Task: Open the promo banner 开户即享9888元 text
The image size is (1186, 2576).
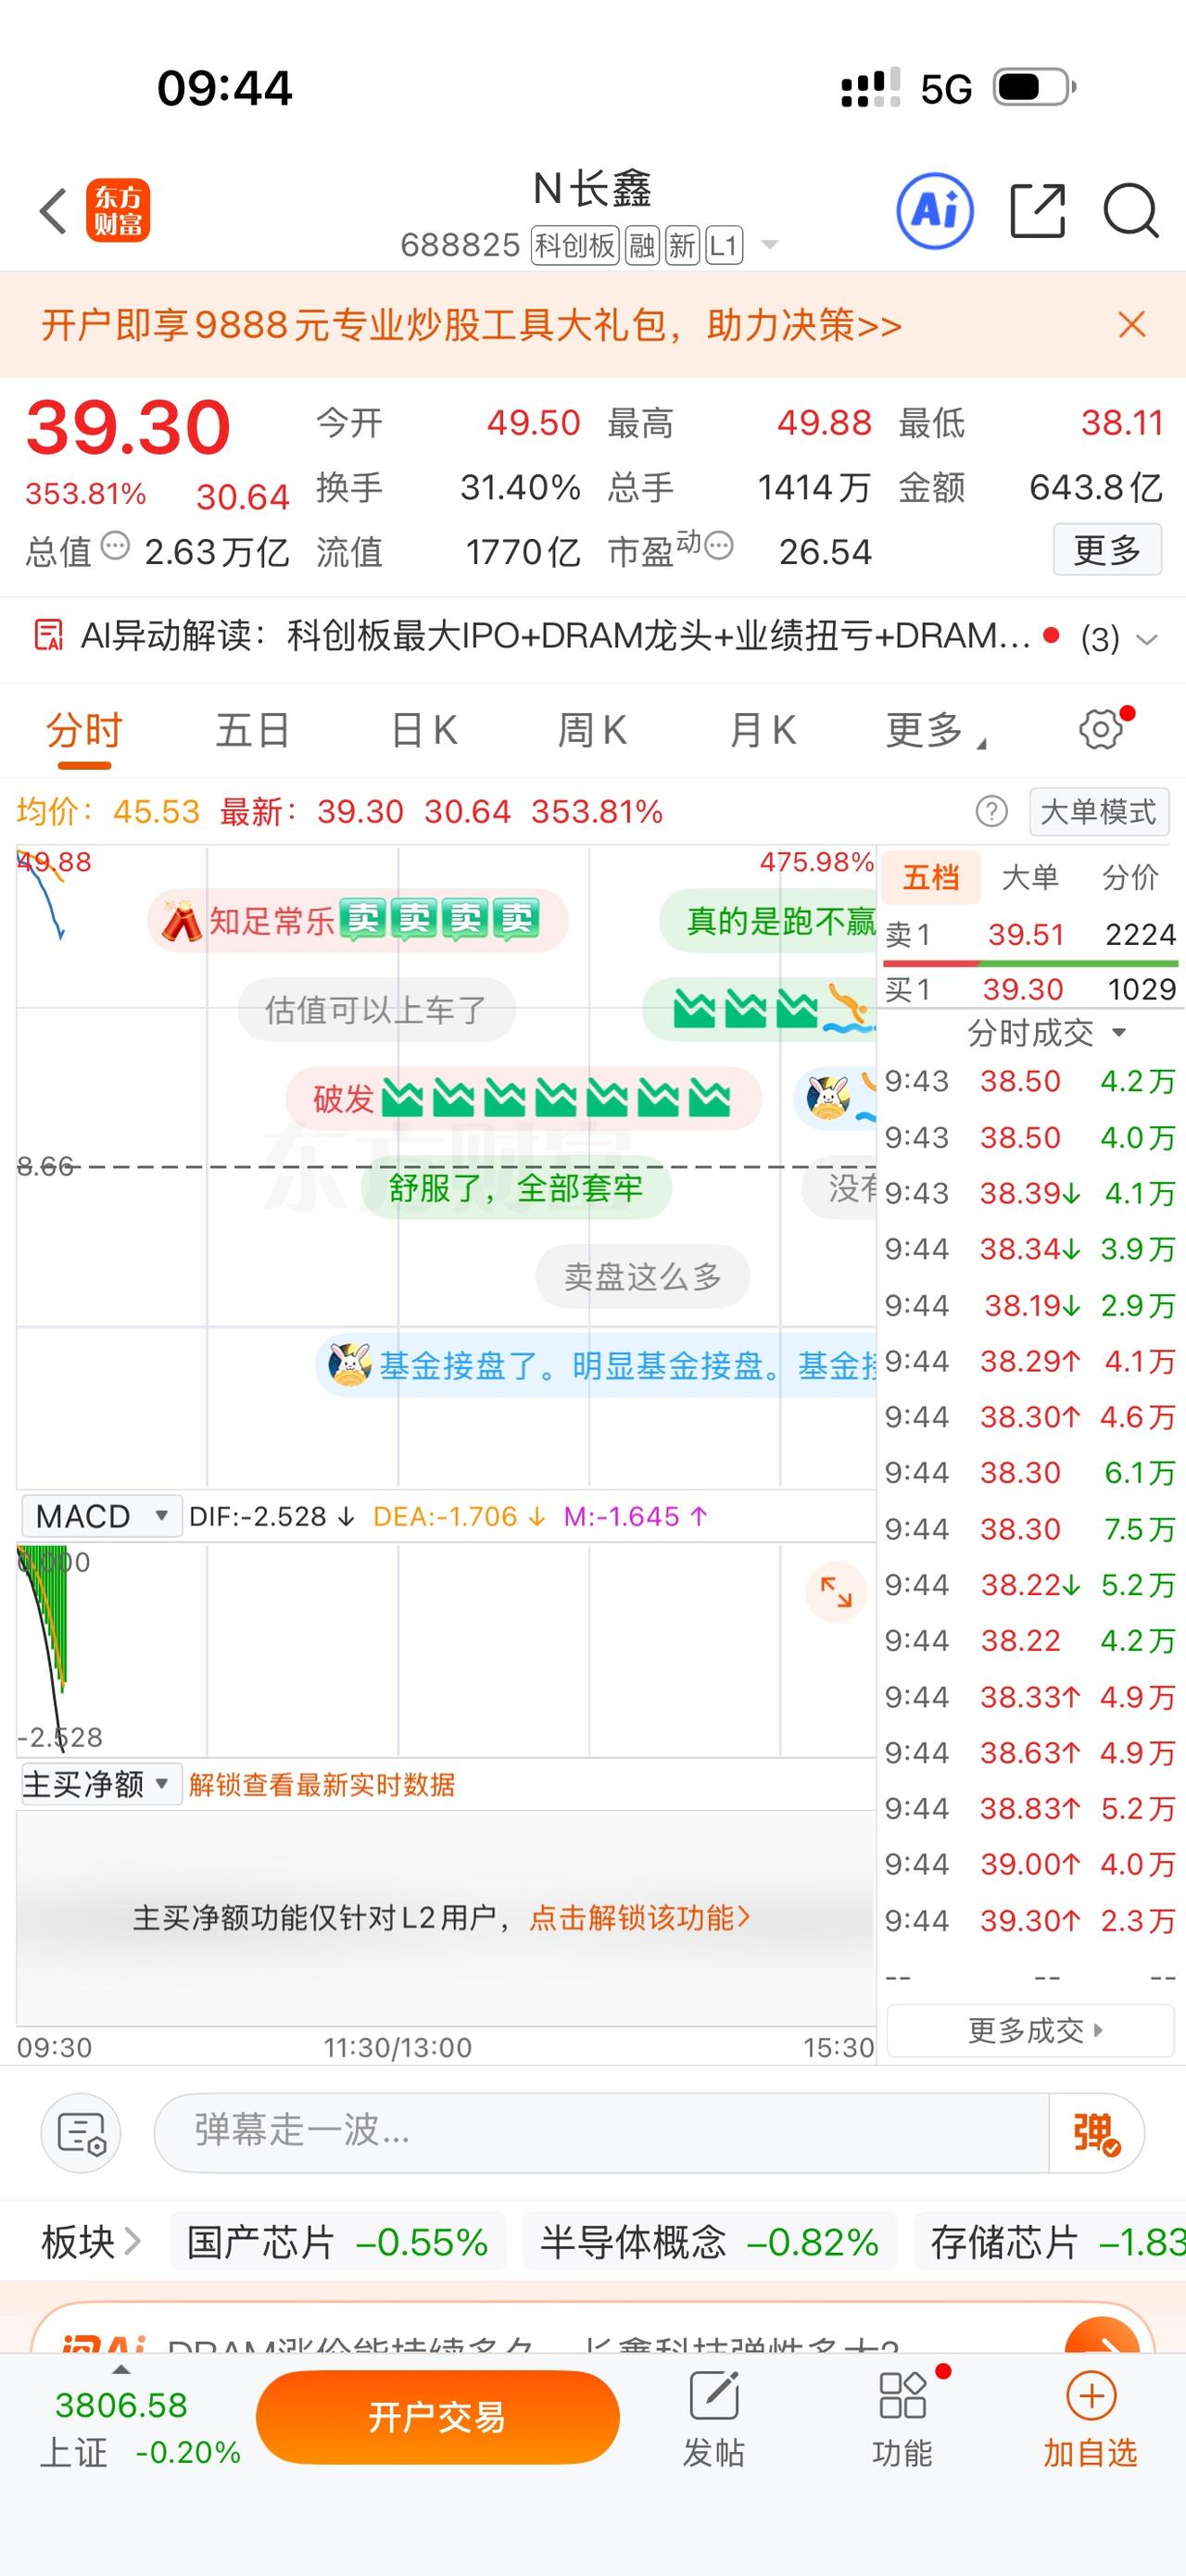Action: (471, 324)
